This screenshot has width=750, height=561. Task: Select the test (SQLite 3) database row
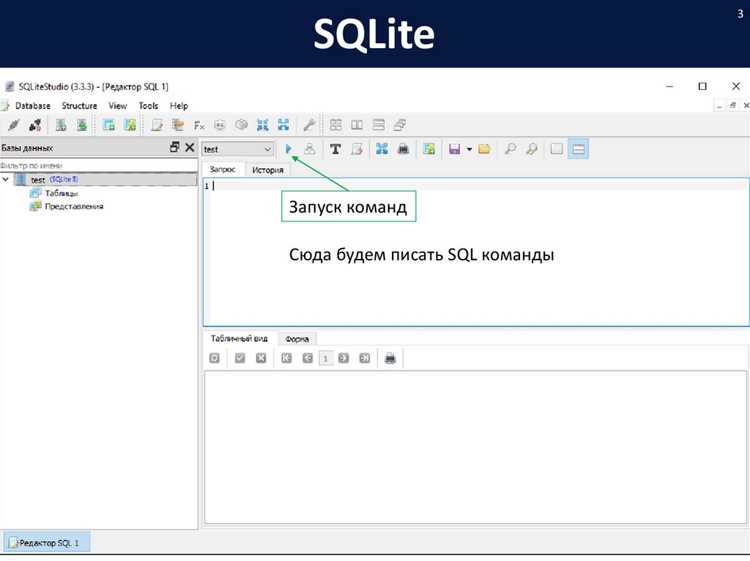105,180
